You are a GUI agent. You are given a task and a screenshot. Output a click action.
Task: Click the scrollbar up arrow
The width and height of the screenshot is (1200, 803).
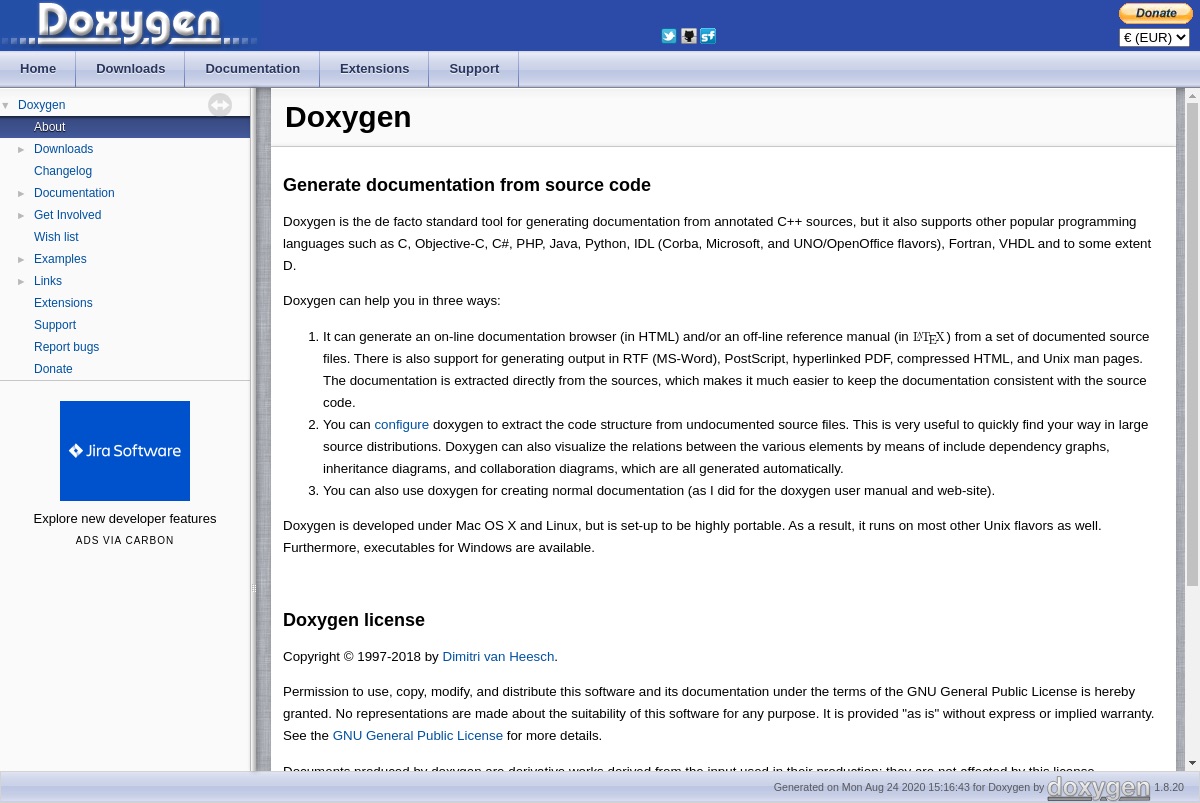pos(1192,96)
